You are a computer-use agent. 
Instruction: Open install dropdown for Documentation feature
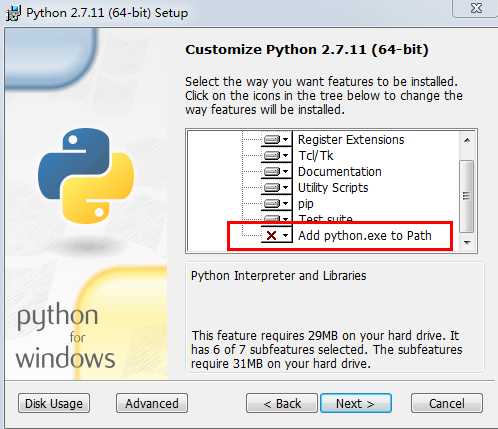point(276,171)
